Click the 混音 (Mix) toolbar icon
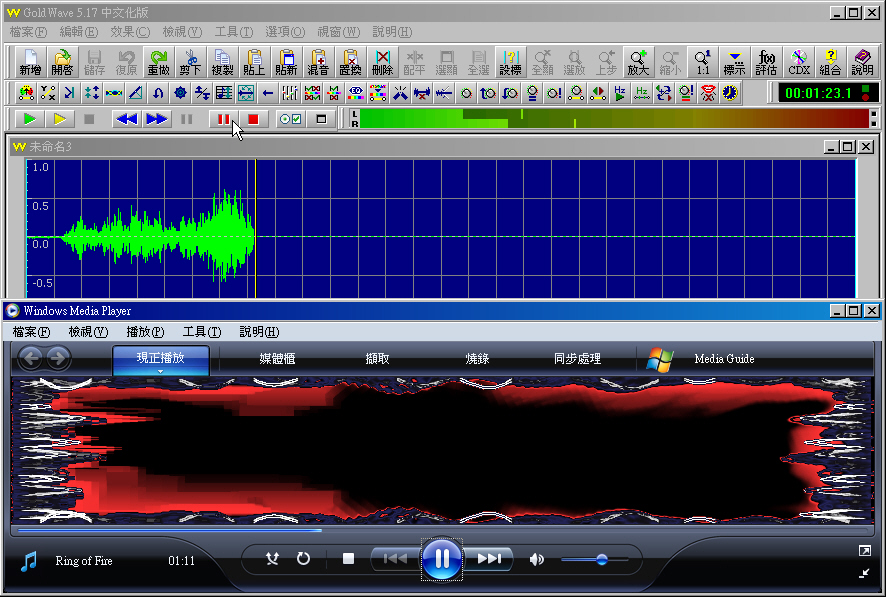Viewport: 886px width, 597px height. (x=318, y=62)
